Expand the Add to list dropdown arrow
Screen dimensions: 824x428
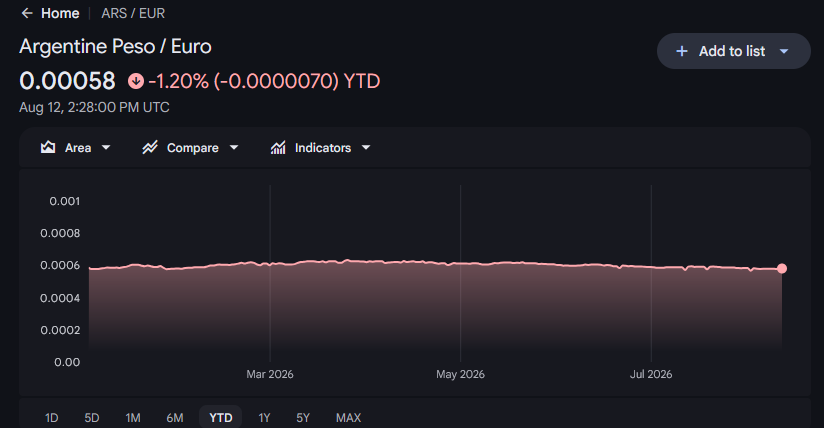pos(784,51)
